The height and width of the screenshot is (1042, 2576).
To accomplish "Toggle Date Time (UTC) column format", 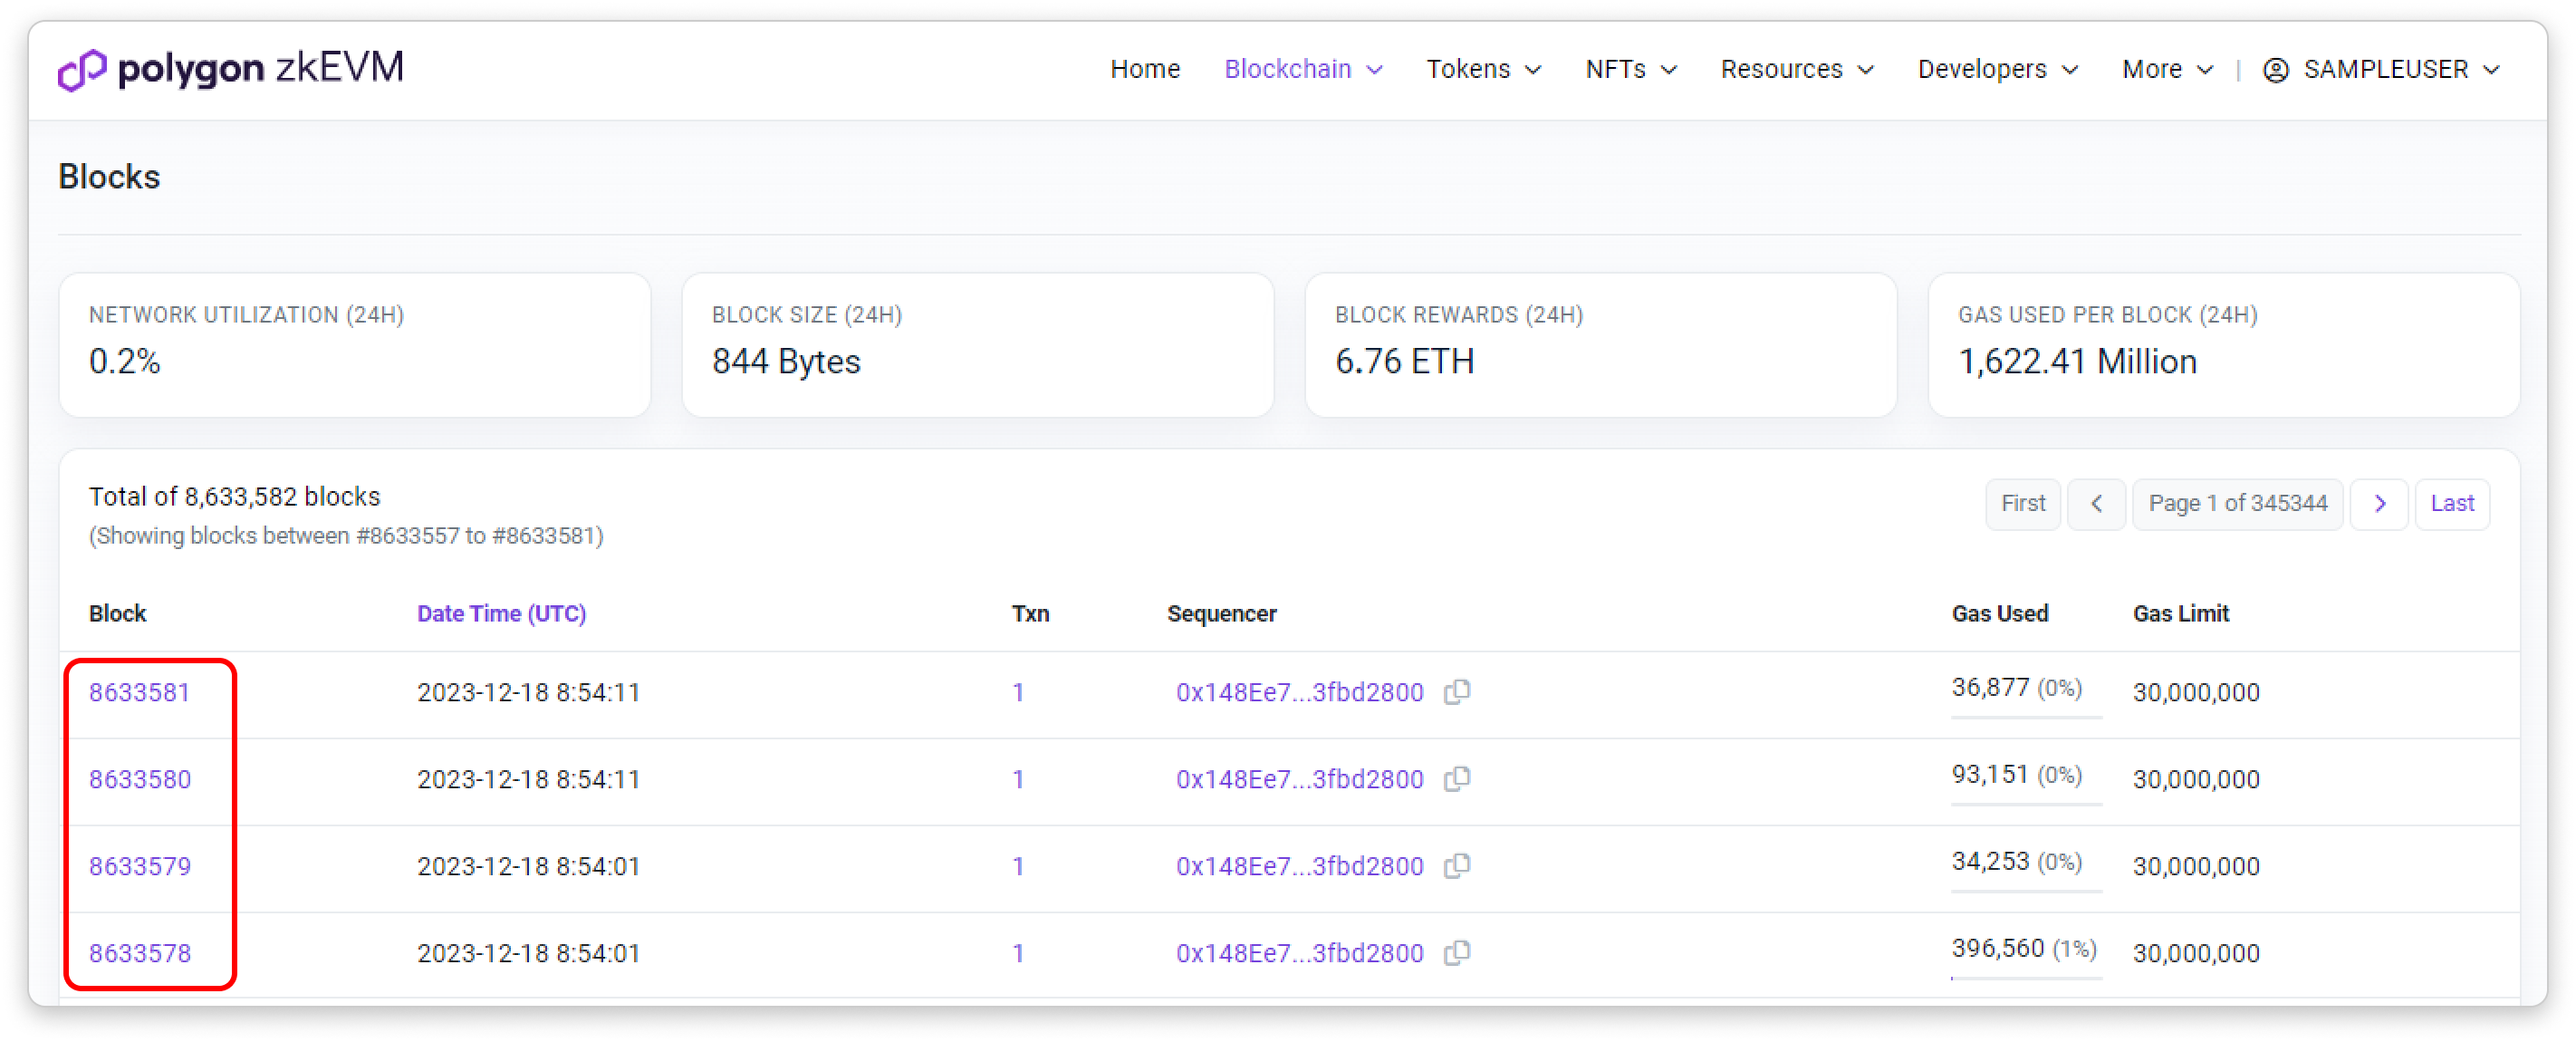I will click(501, 613).
